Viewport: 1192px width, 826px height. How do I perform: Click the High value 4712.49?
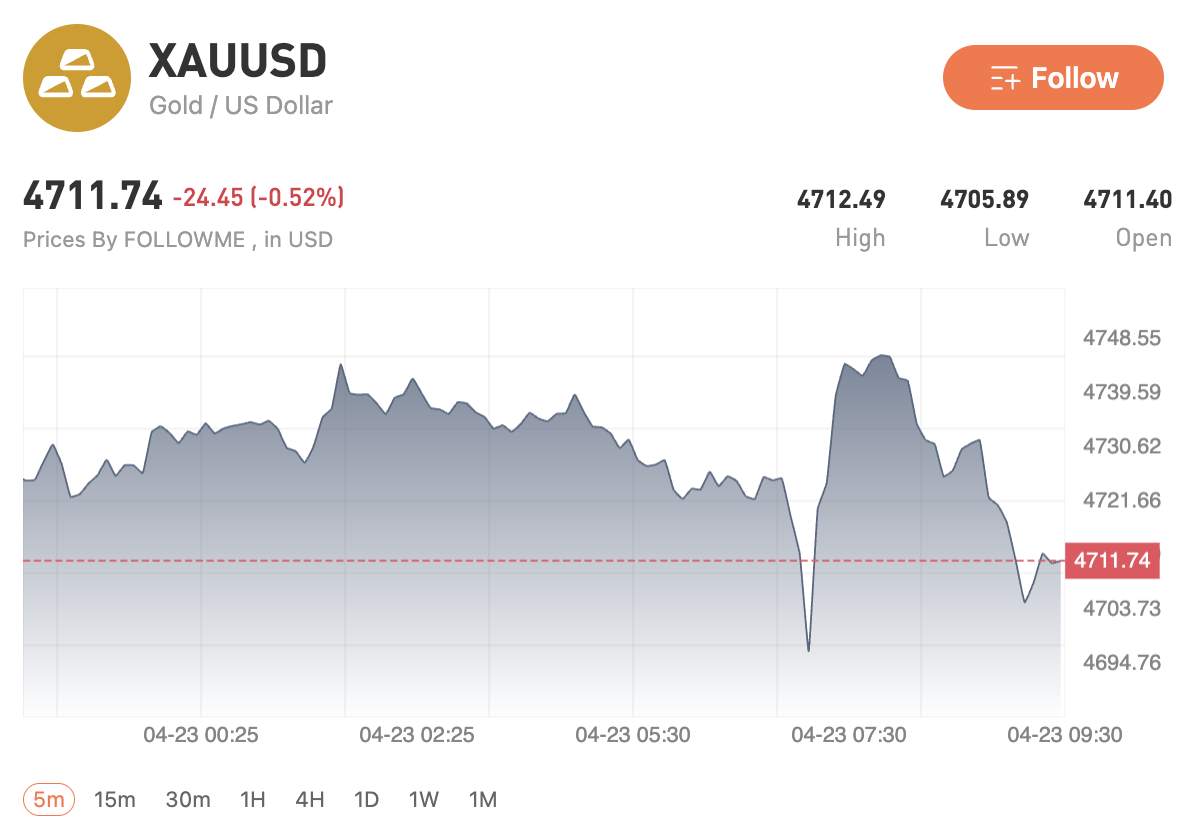(x=842, y=200)
